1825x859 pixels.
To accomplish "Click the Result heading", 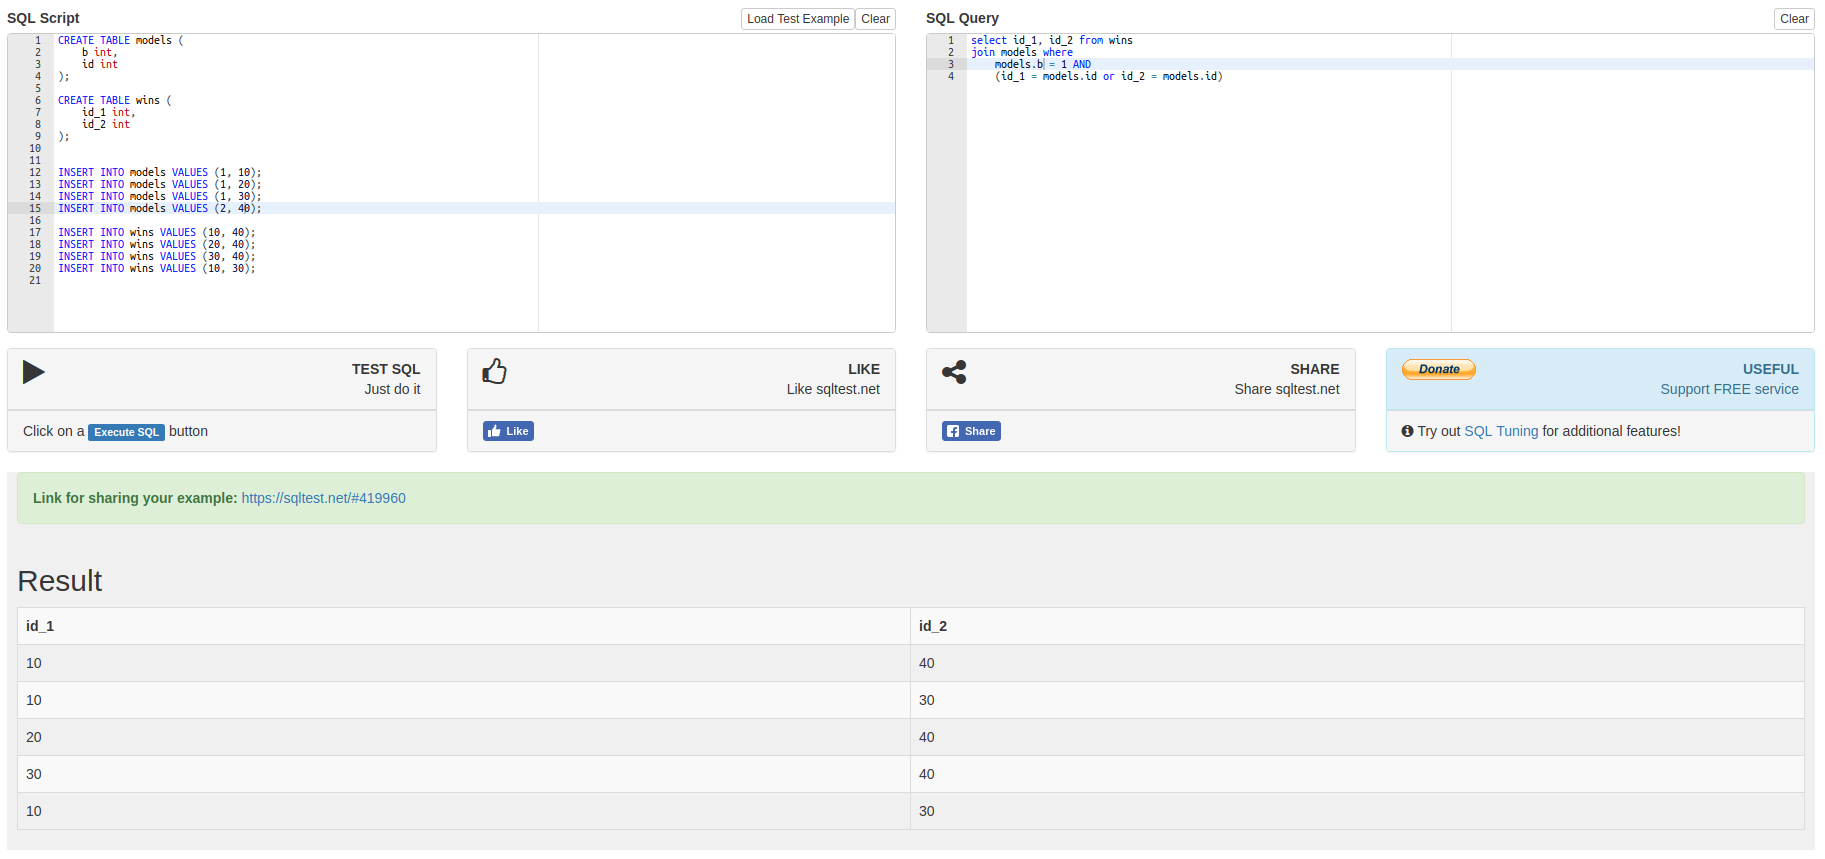I will (x=60, y=581).
